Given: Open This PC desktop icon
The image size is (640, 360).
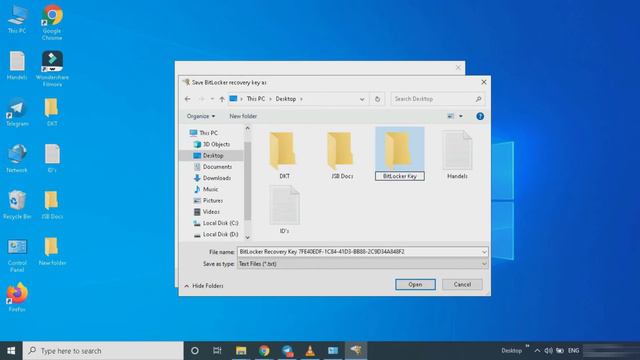Looking at the screenshot, I should (17, 19).
